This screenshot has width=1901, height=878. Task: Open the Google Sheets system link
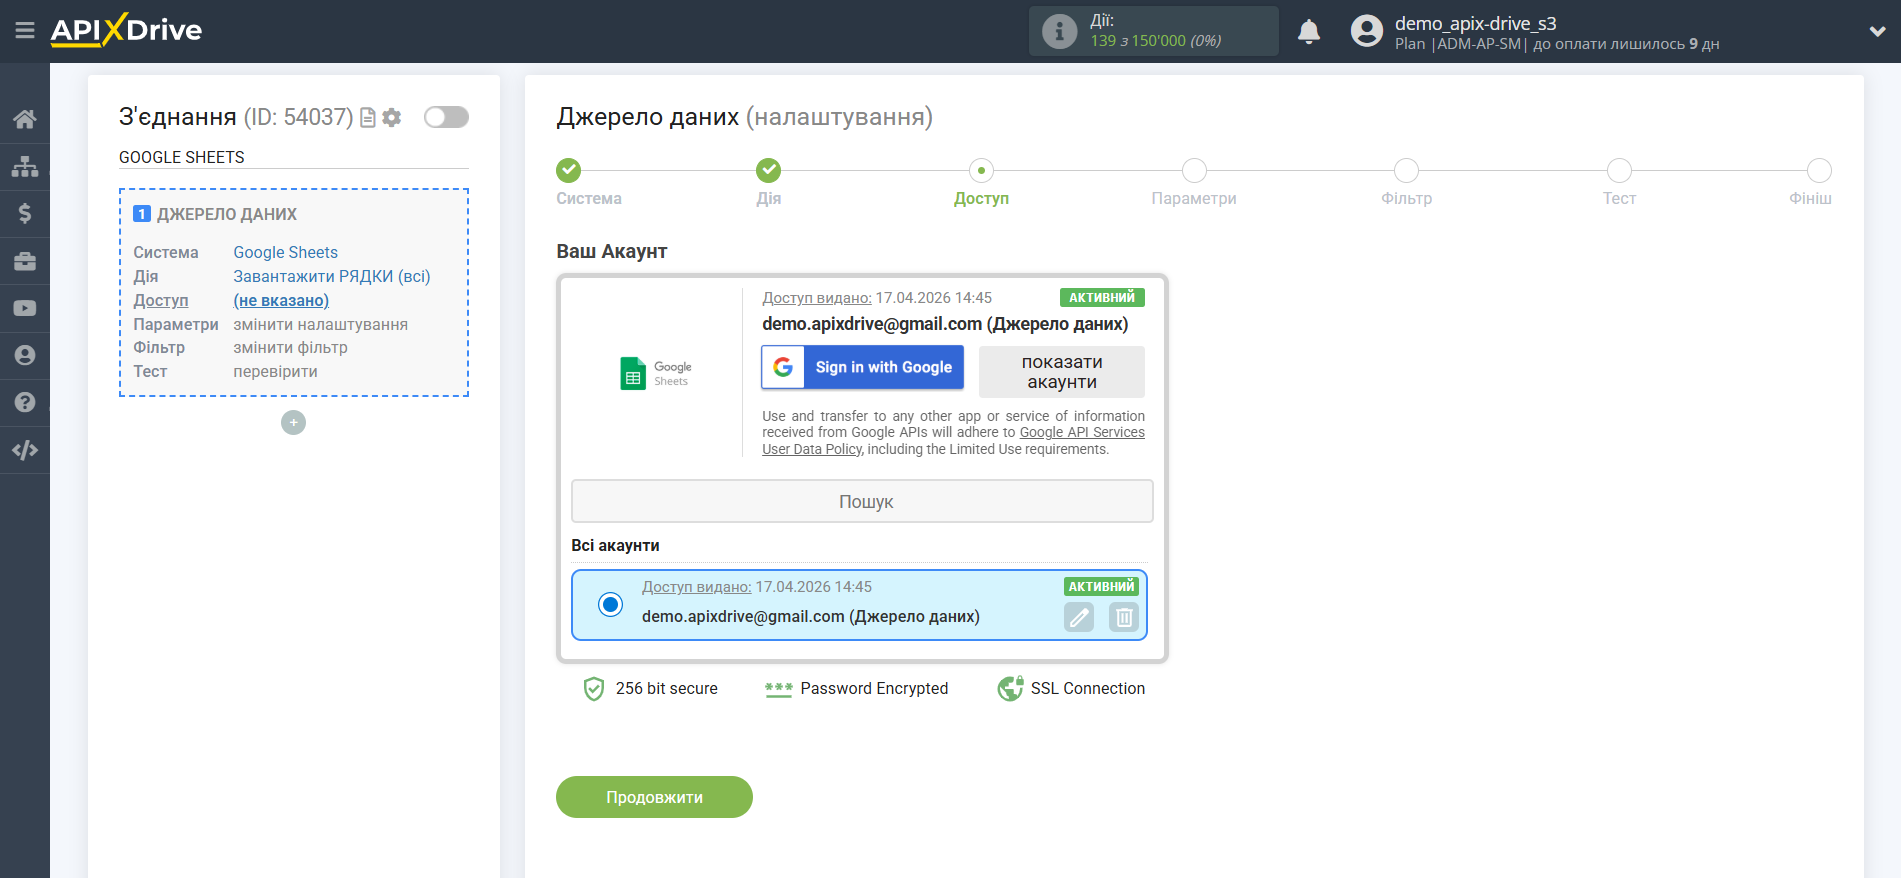(285, 252)
